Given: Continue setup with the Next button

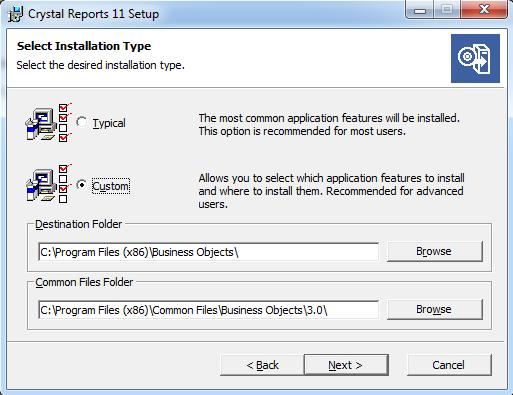Looking at the screenshot, I should click(346, 365).
